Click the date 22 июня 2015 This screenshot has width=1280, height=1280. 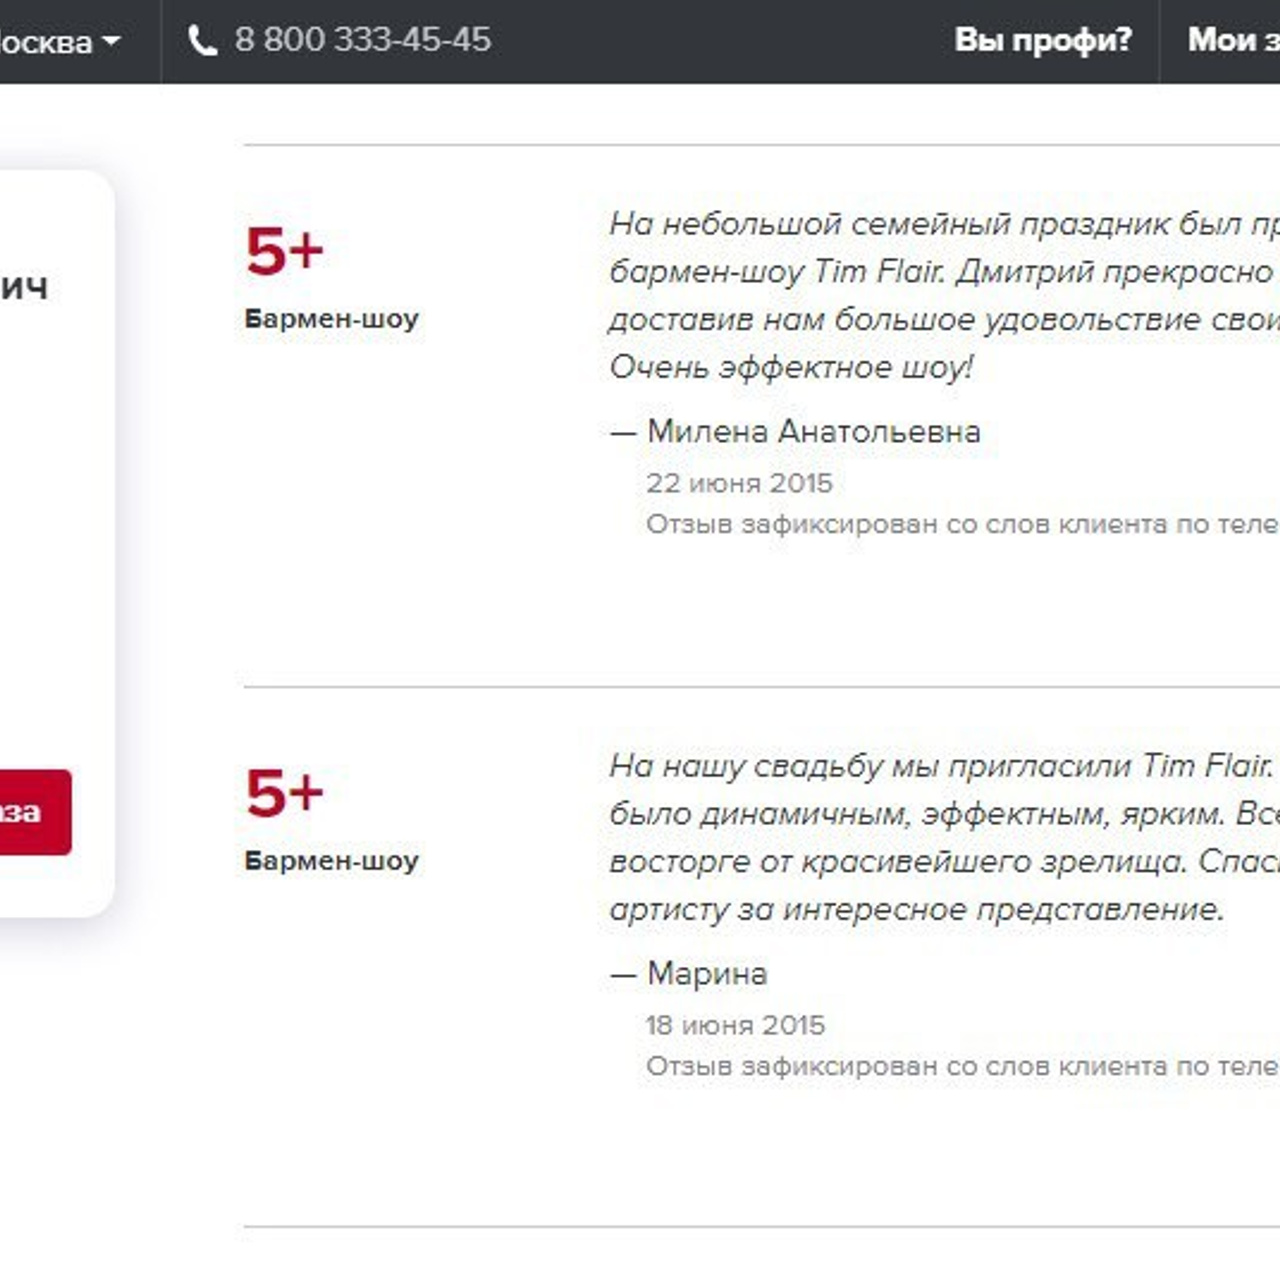[739, 484]
